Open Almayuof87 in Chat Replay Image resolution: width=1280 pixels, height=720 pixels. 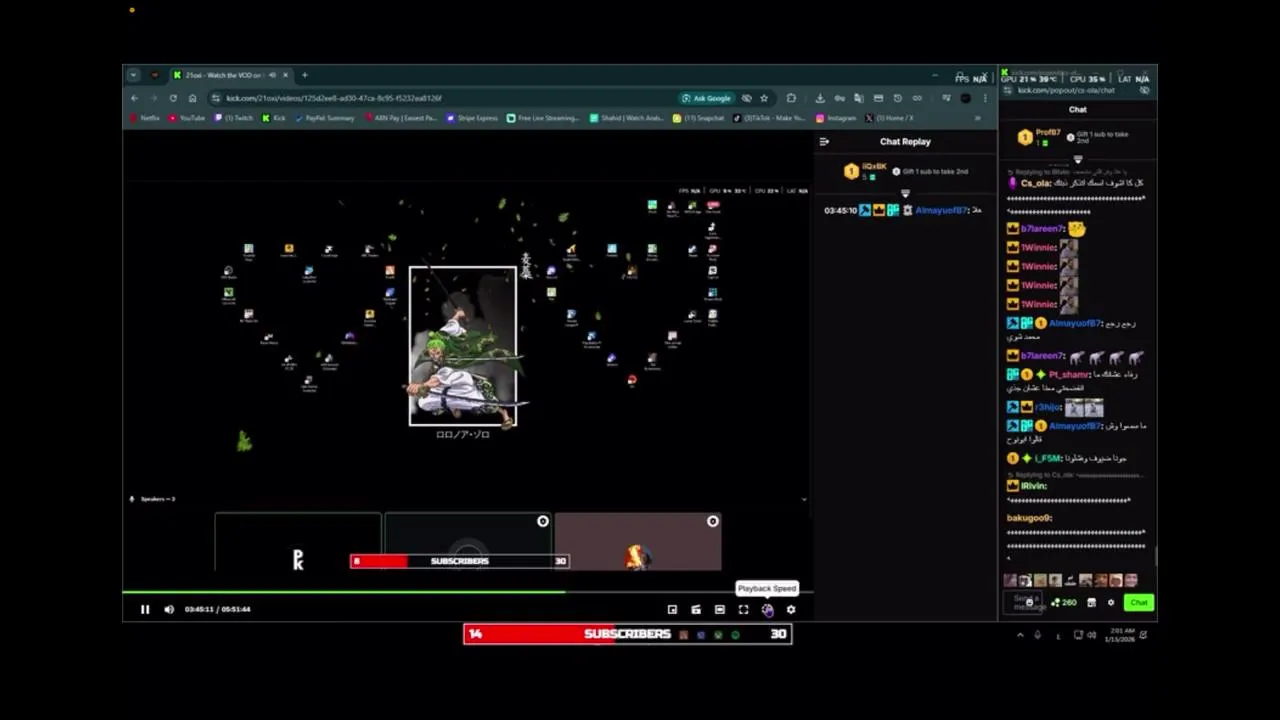[x=941, y=210]
